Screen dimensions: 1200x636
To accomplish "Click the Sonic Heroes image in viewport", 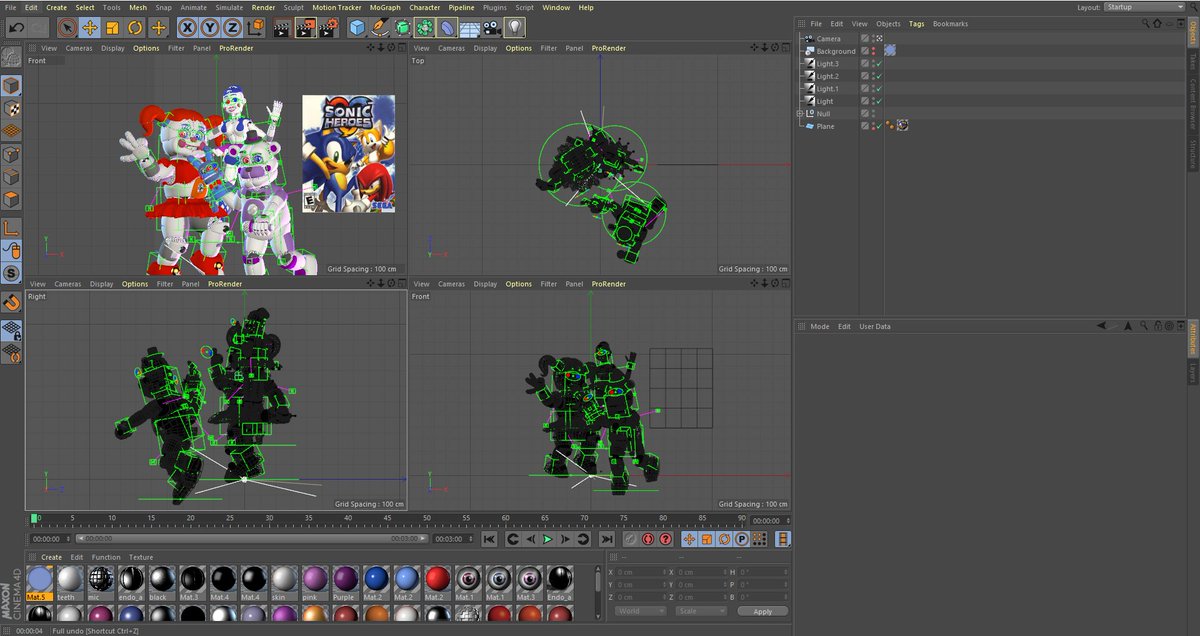I will click(x=348, y=154).
